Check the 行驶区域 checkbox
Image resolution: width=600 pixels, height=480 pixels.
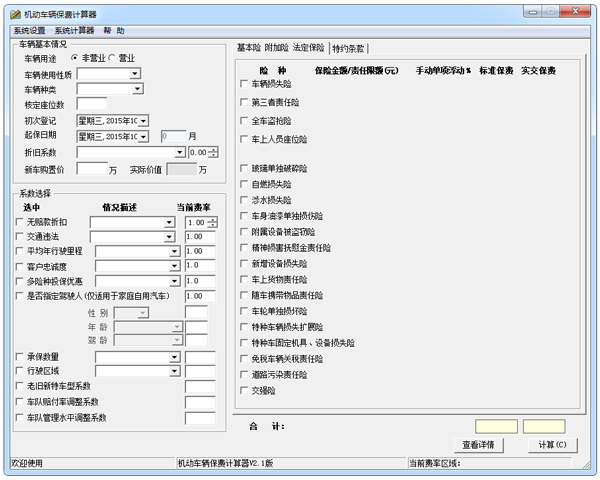tap(19, 371)
